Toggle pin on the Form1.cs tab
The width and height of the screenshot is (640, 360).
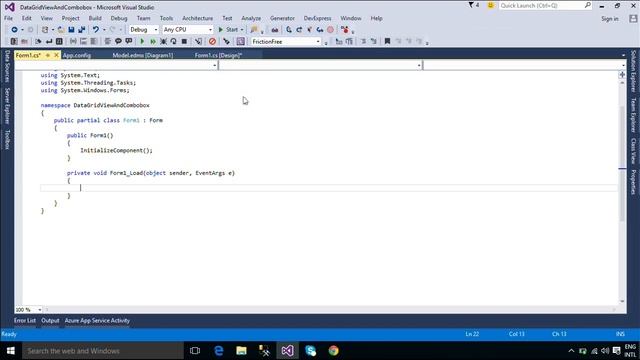pos(48,55)
